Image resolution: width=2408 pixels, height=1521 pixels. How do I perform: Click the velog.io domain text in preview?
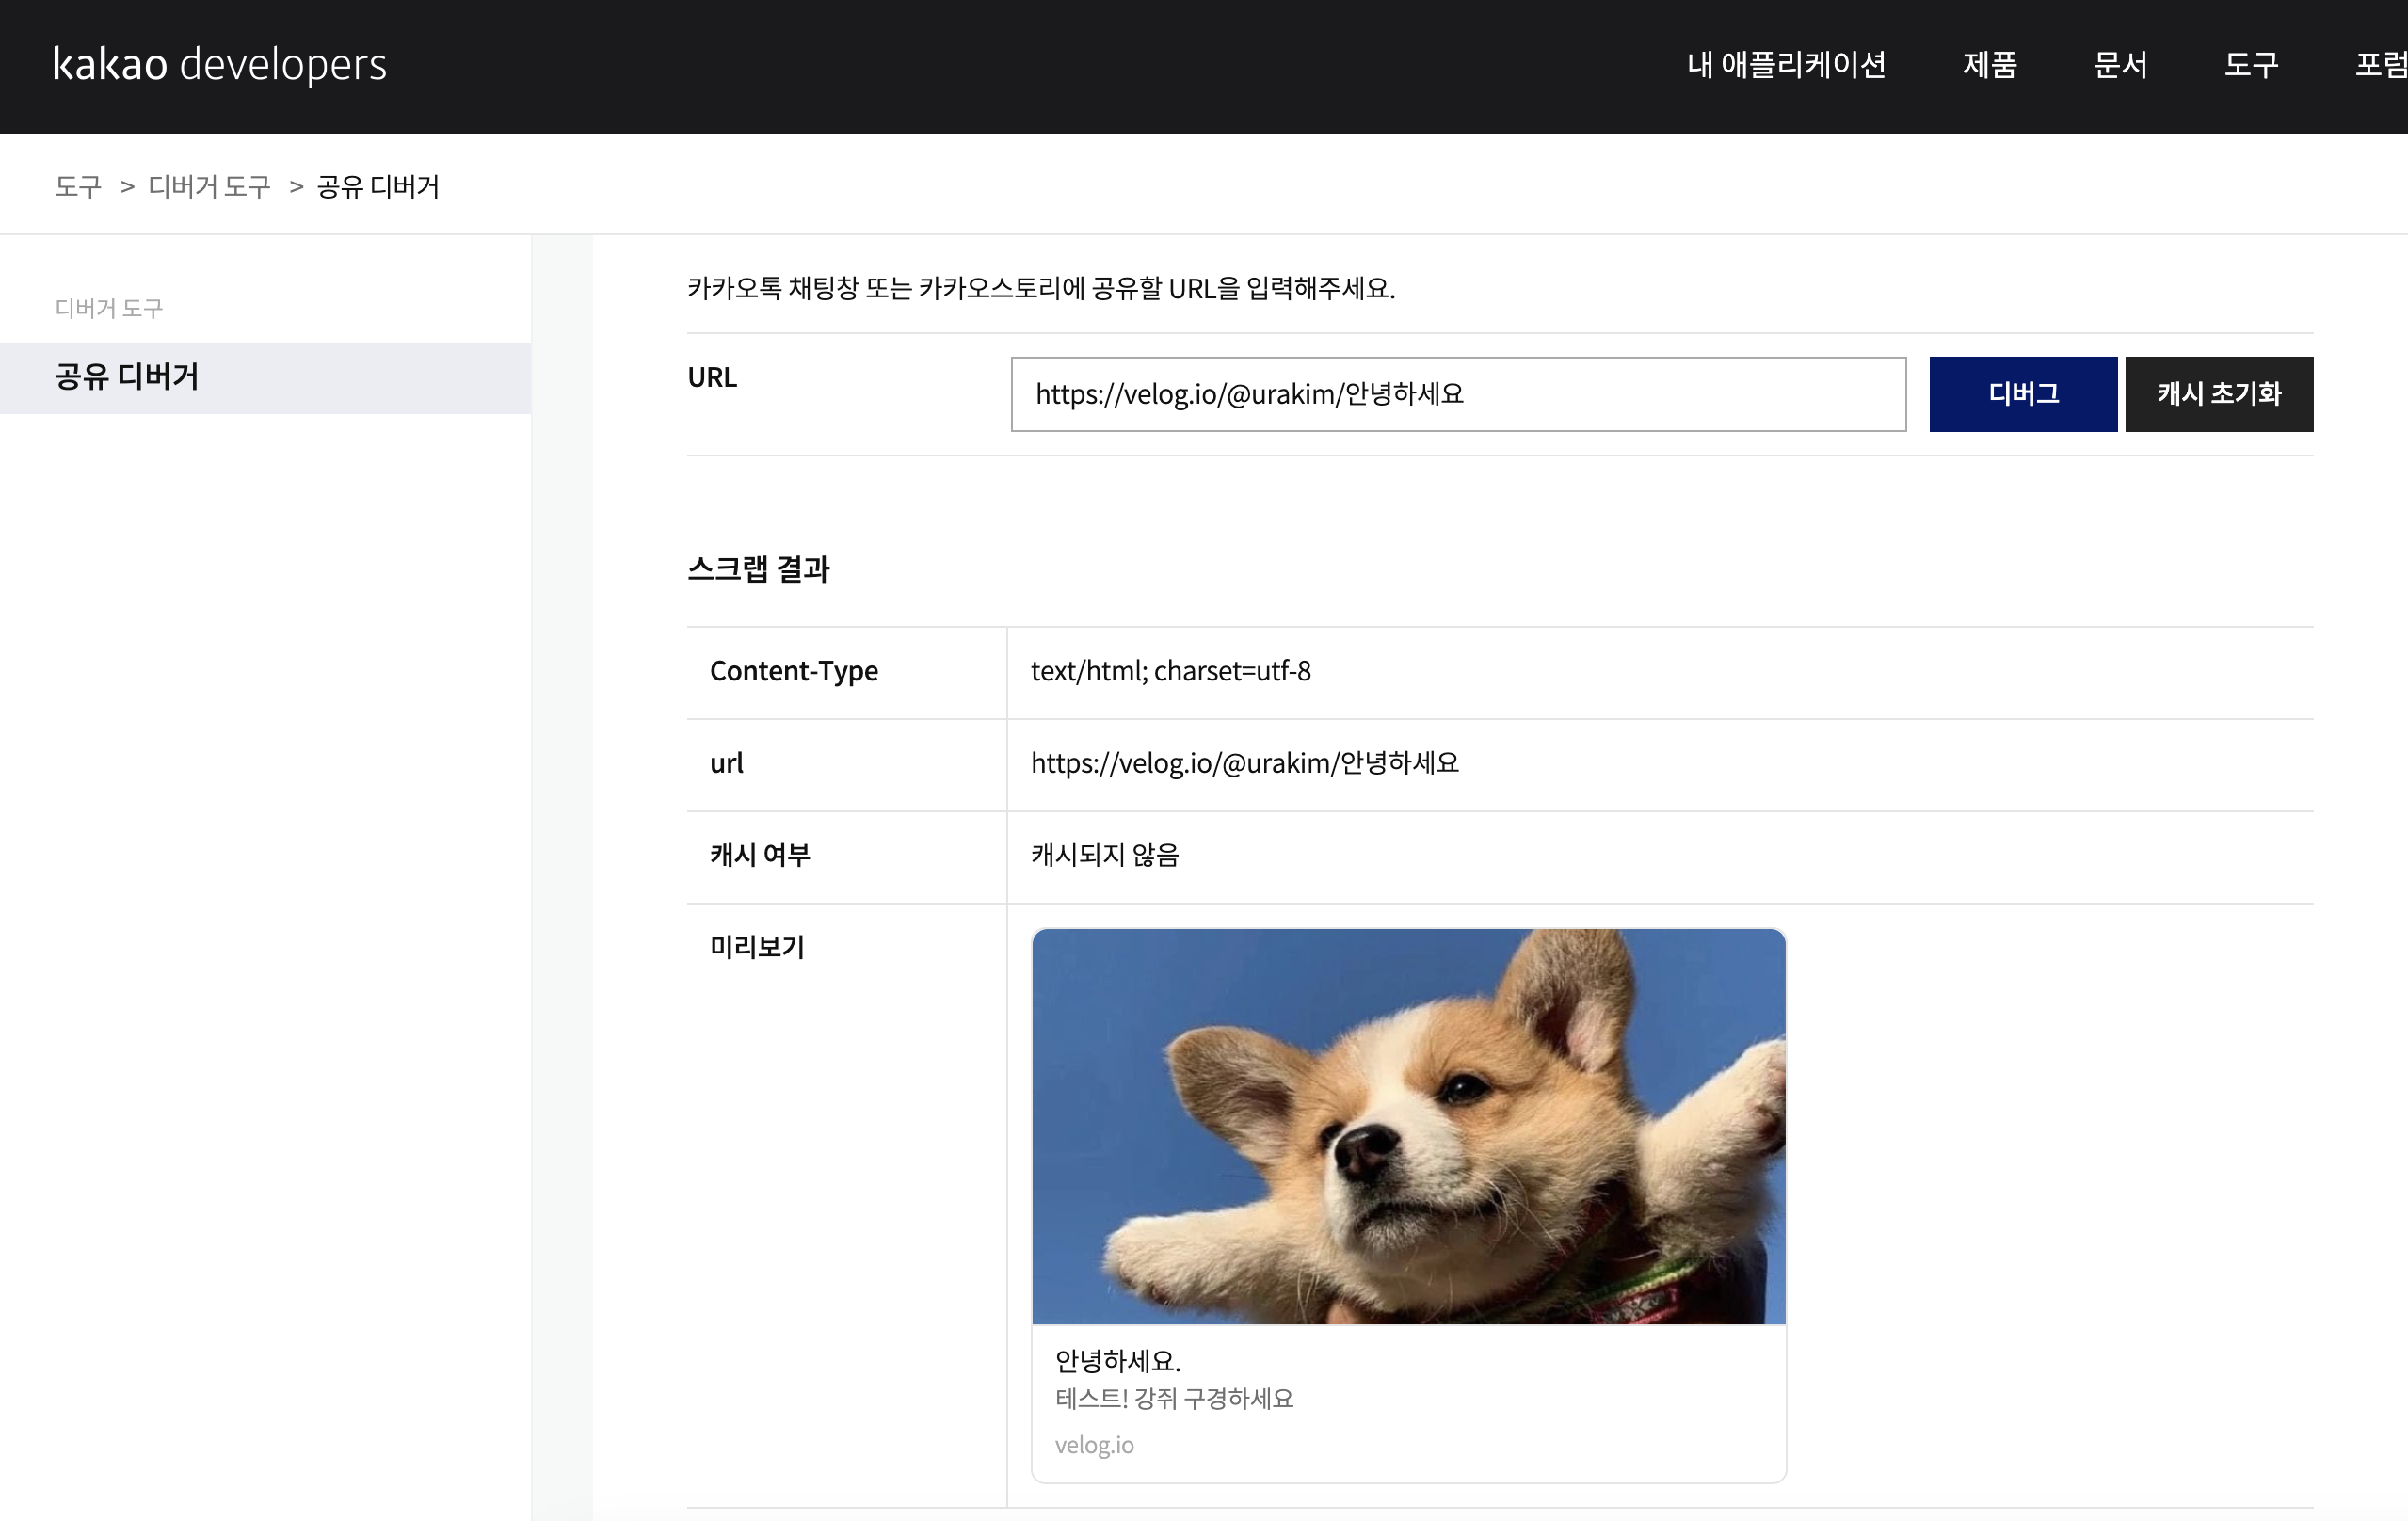[1094, 1444]
